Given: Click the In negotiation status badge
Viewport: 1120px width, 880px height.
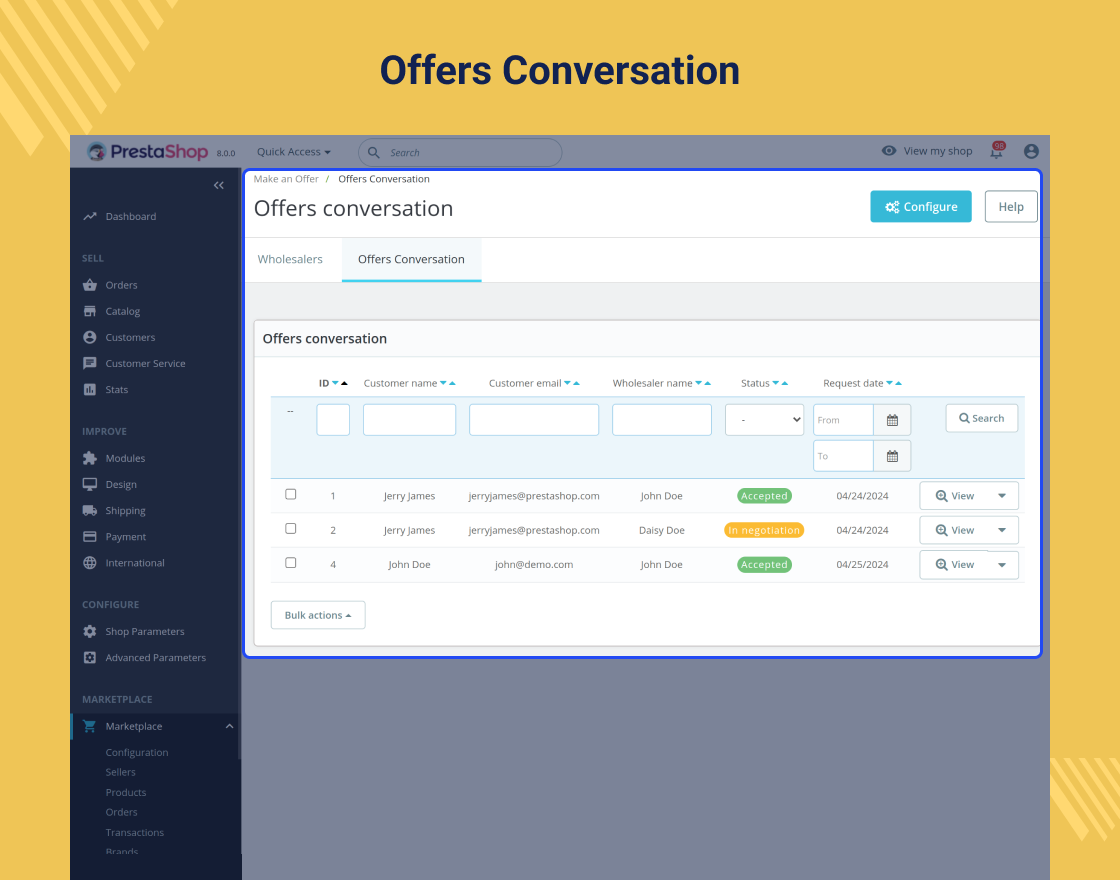Looking at the screenshot, I should [x=764, y=530].
